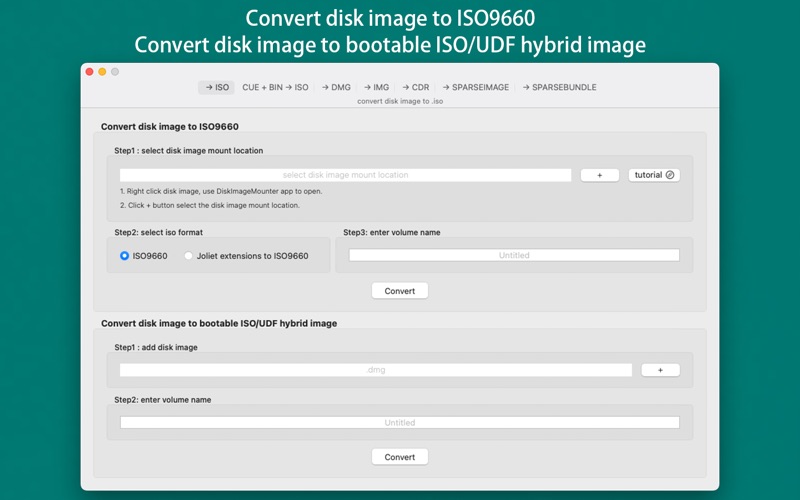Click the 'Click + button select' instruction text

(210, 205)
